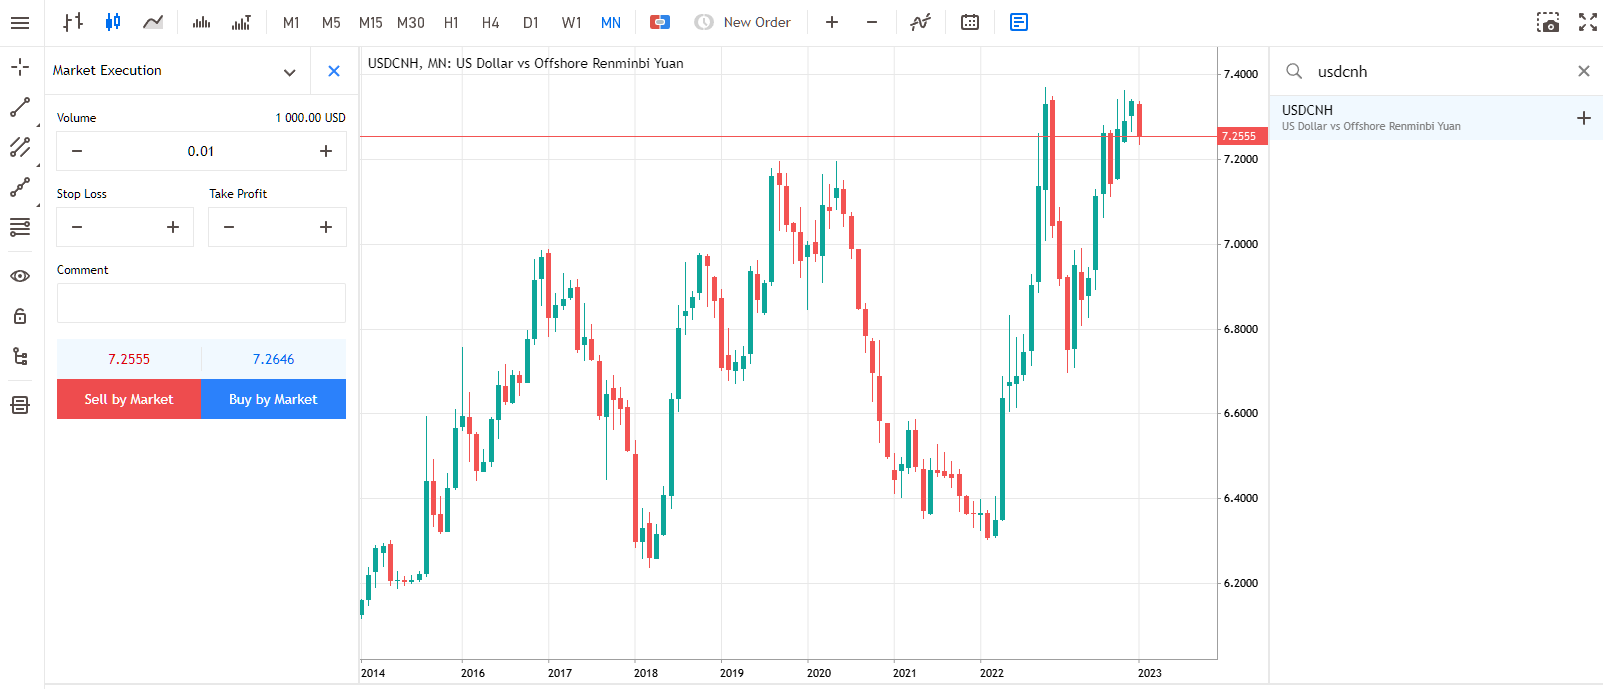The image size is (1603, 689).
Task: Select the bar chart type icon
Action: (72, 22)
